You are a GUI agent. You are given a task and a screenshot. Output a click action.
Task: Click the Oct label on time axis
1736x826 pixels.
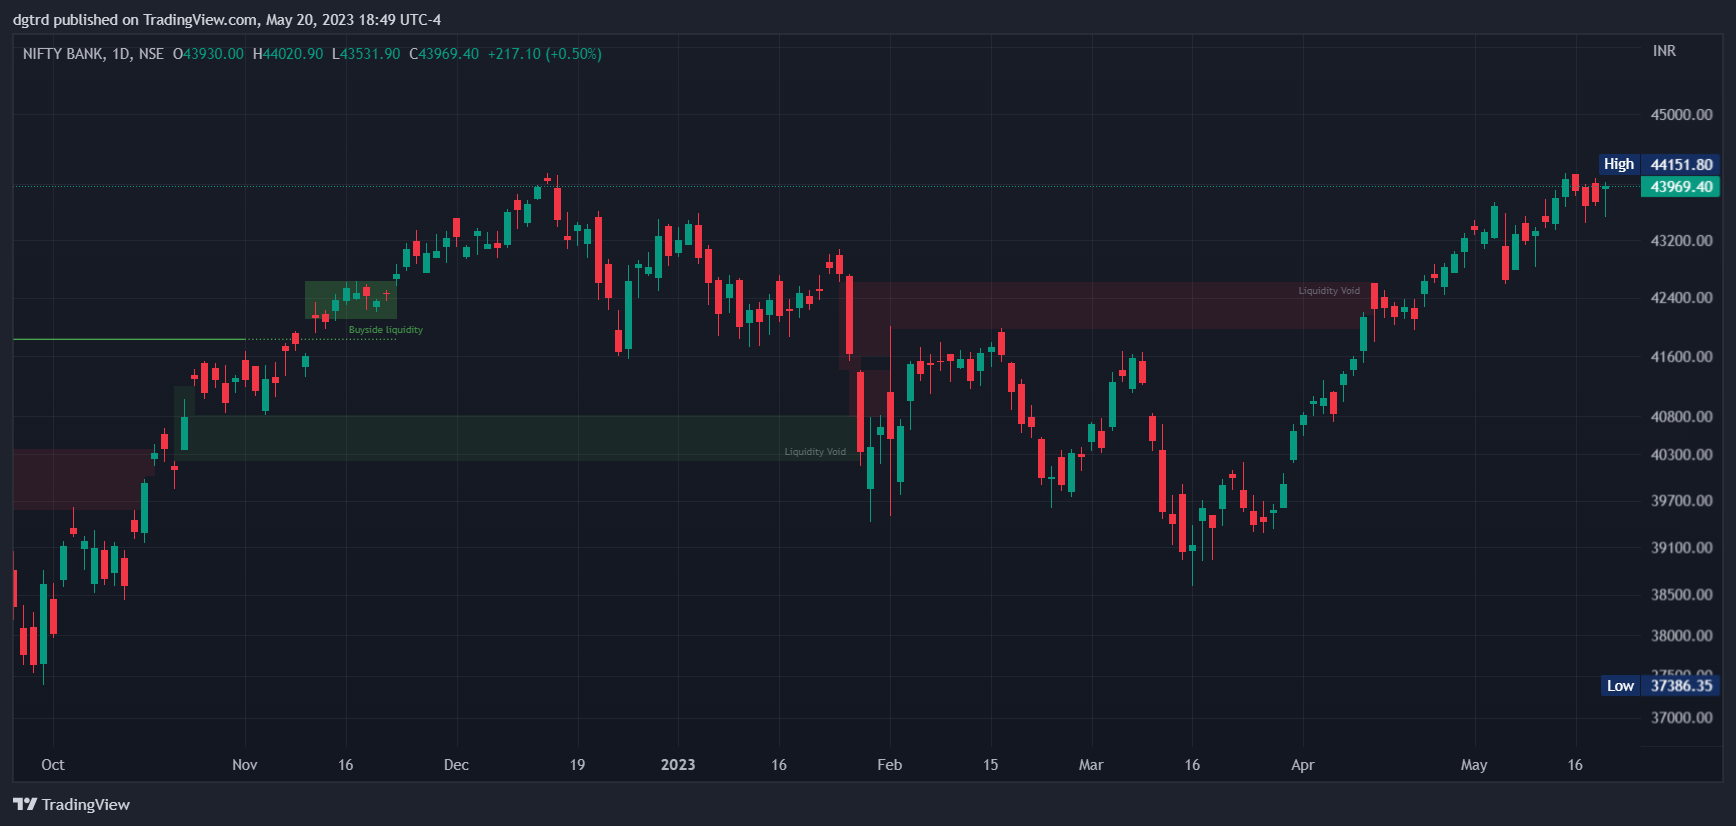(x=53, y=765)
